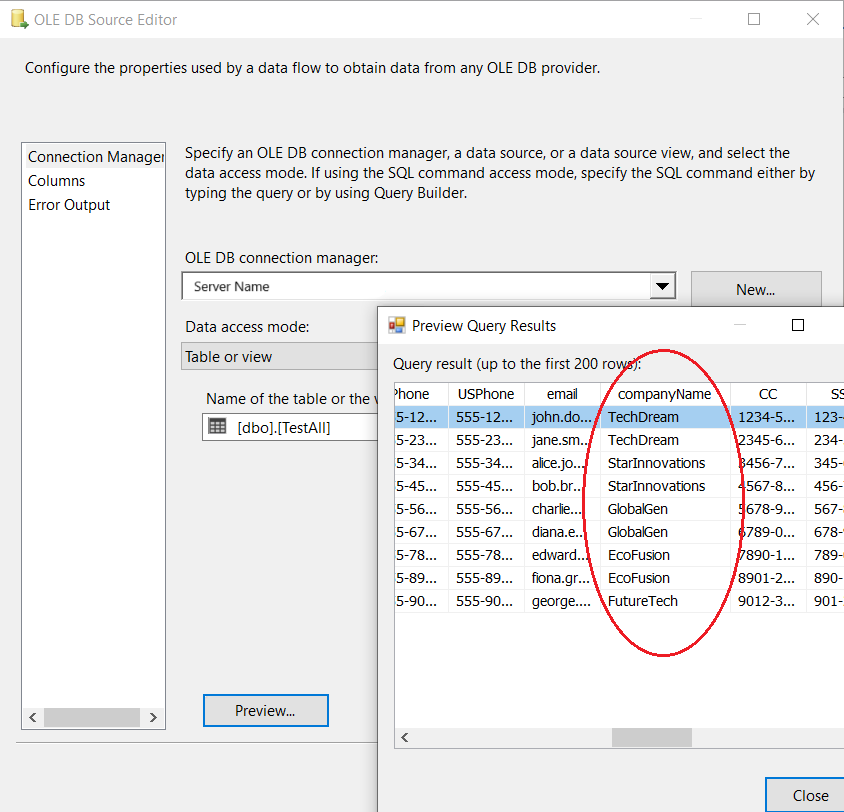The image size is (844, 812).
Task: Switch to the Columns page
Action: coord(57,181)
